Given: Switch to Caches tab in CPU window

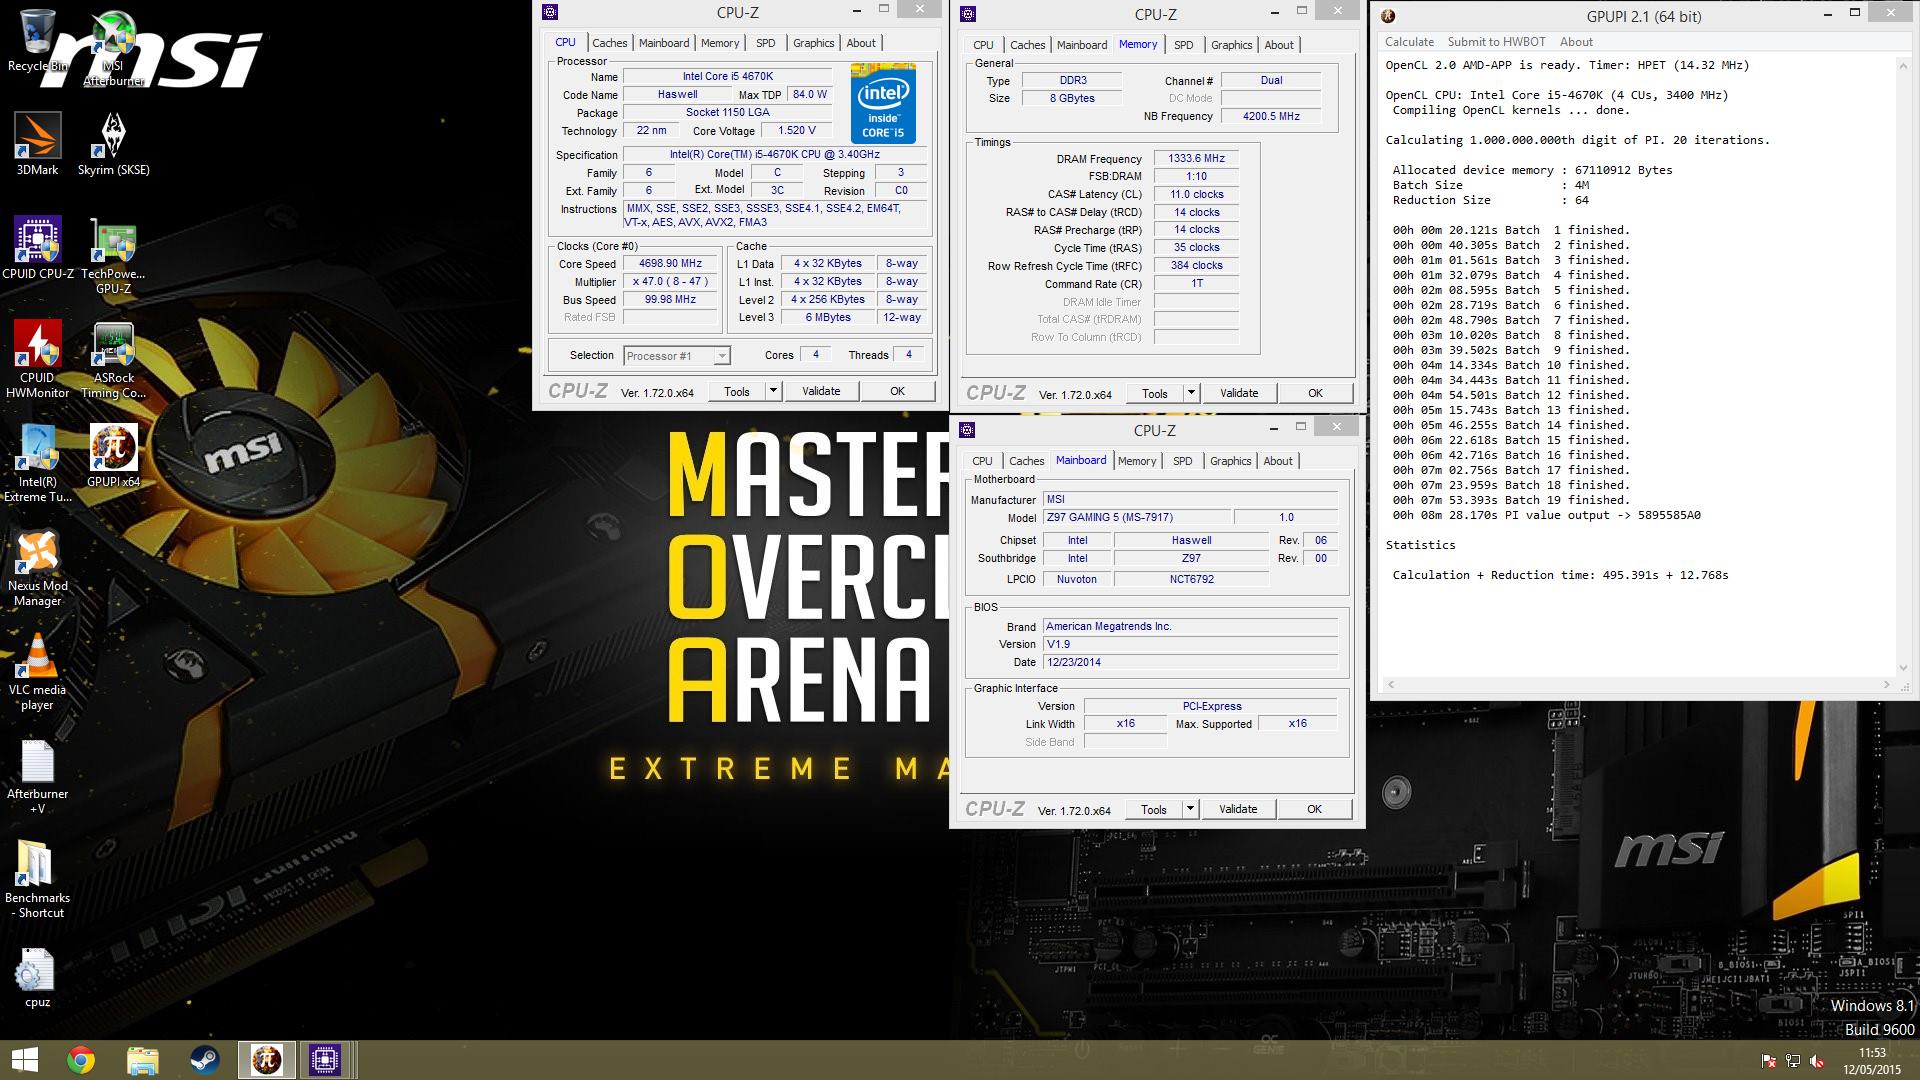Looking at the screenshot, I should pos(609,43).
